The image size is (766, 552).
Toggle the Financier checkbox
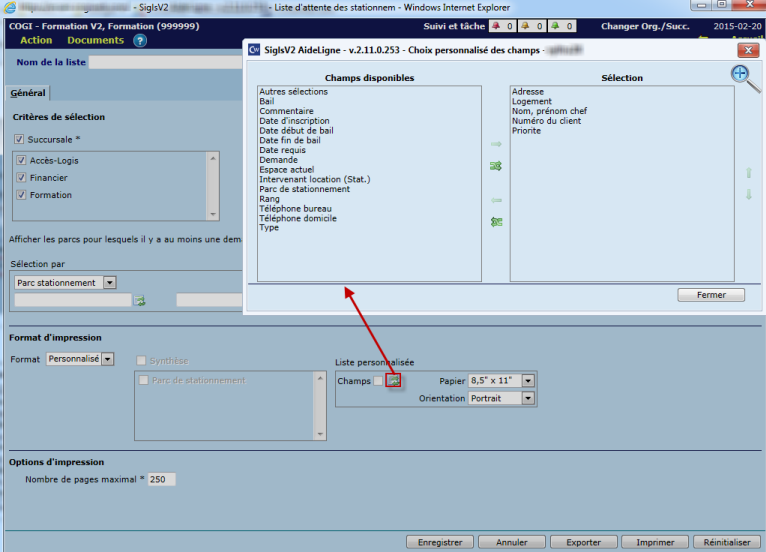click(21, 178)
